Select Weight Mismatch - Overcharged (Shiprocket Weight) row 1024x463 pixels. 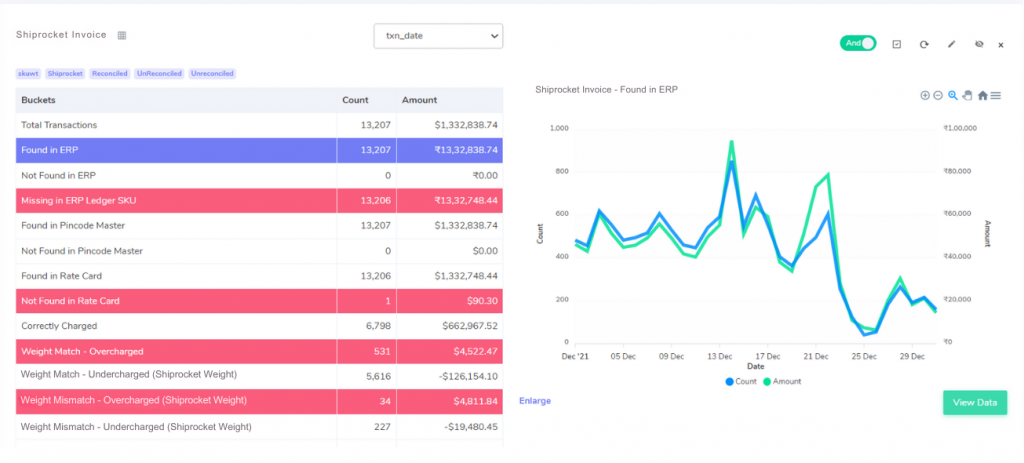click(x=259, y=400)
